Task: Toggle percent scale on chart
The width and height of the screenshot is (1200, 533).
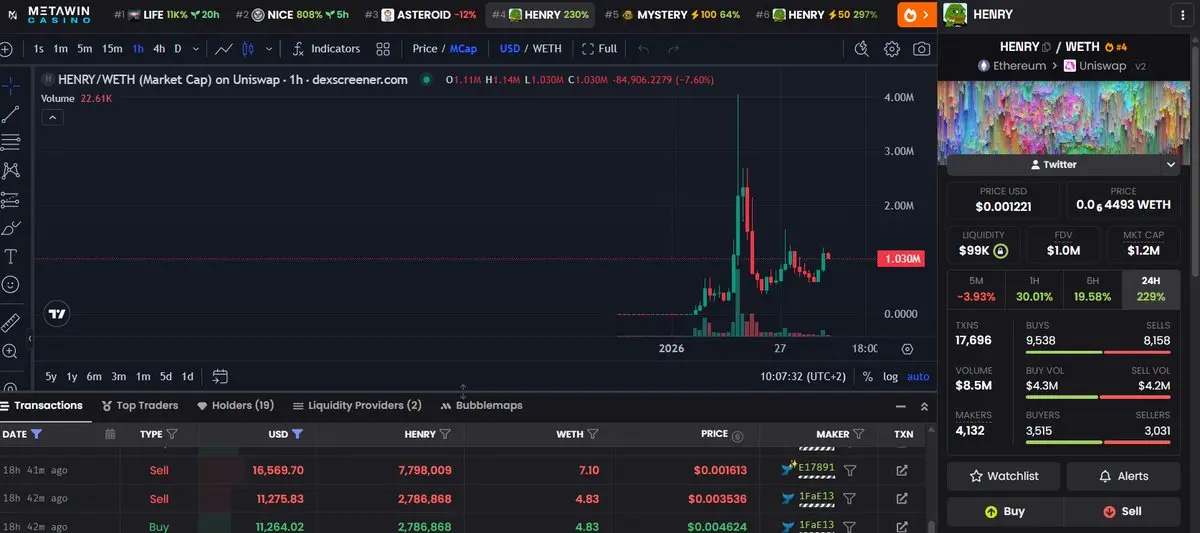Action: (867, 377)
